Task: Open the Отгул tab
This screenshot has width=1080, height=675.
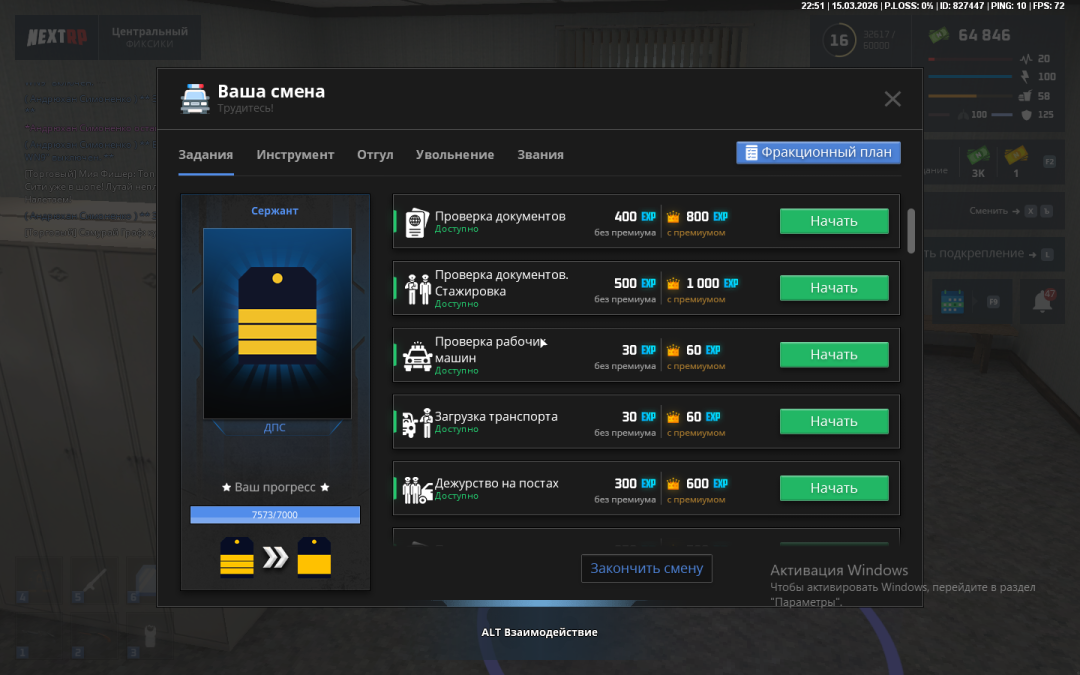Action: (375, 155)
